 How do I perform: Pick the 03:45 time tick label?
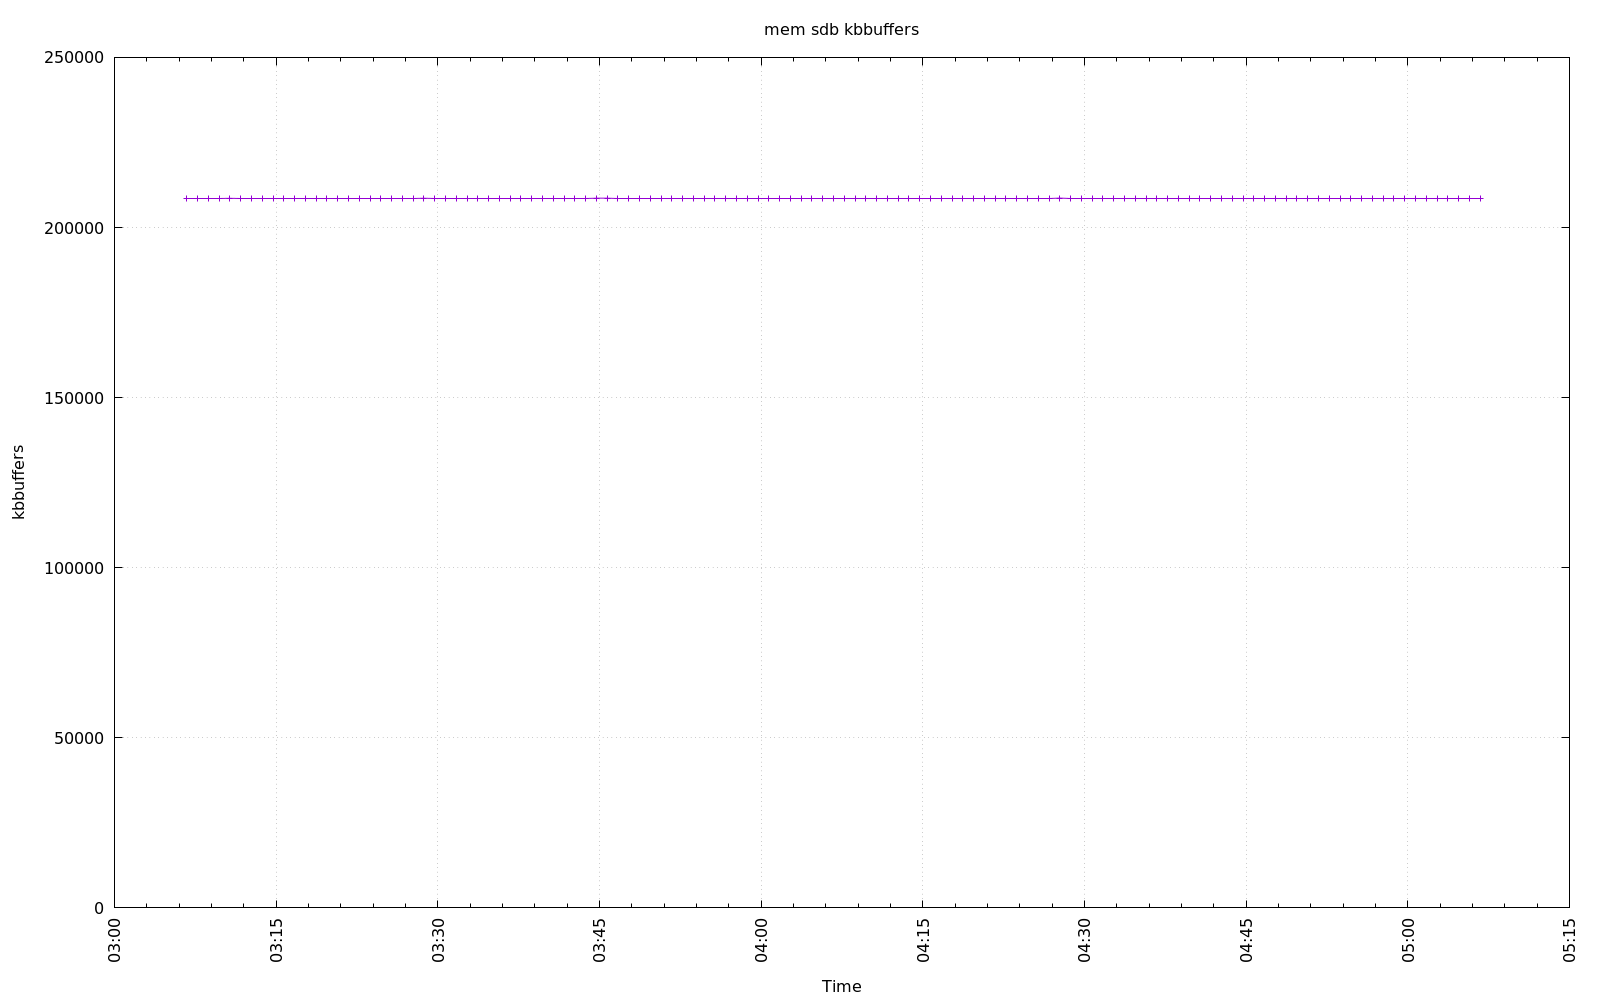(x=600, y=943)
